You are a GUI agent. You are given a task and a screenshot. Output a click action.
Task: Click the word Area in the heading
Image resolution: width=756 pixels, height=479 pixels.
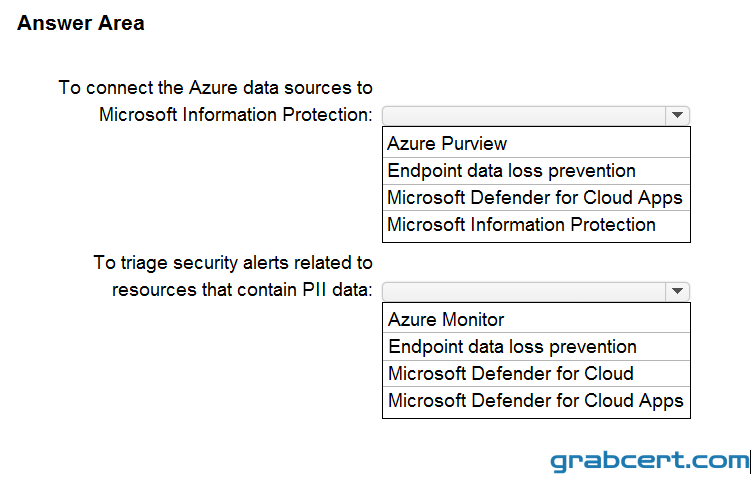121,23
